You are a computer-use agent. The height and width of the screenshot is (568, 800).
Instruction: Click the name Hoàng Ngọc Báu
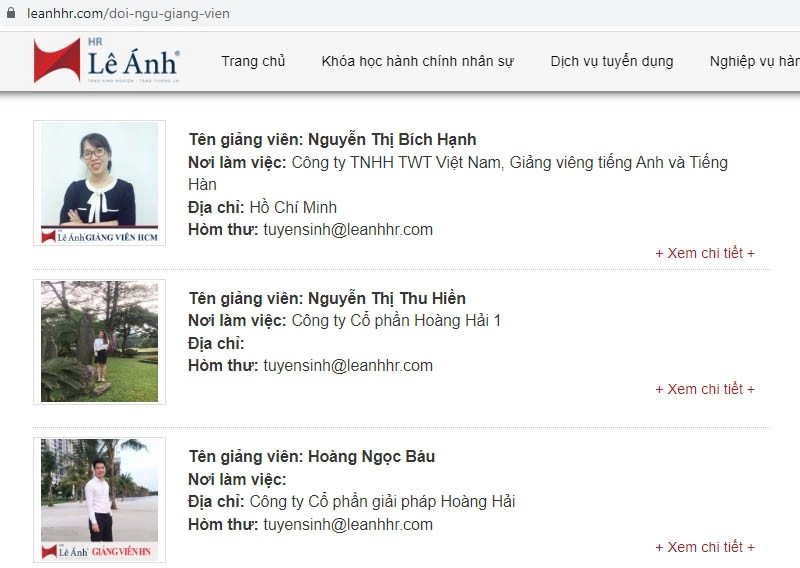pyautogui.click(x=371, y=456)
